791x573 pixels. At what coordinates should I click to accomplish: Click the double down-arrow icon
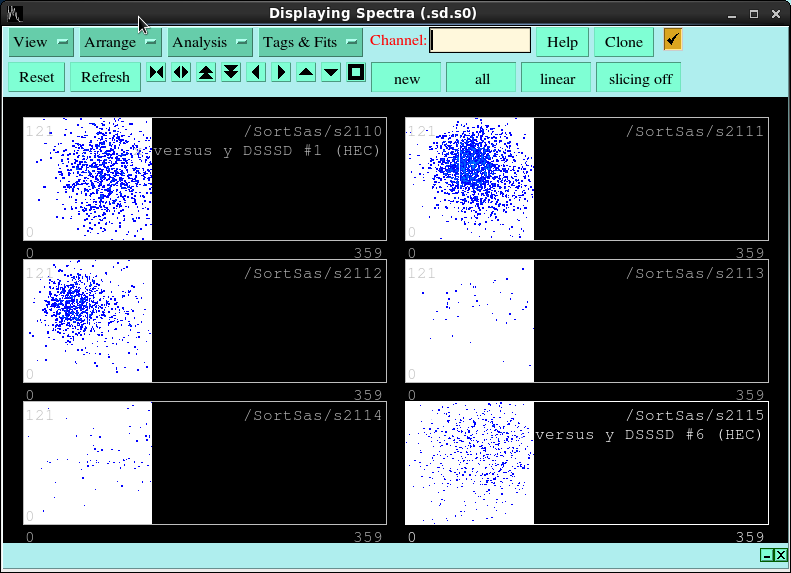click(231, 73)
